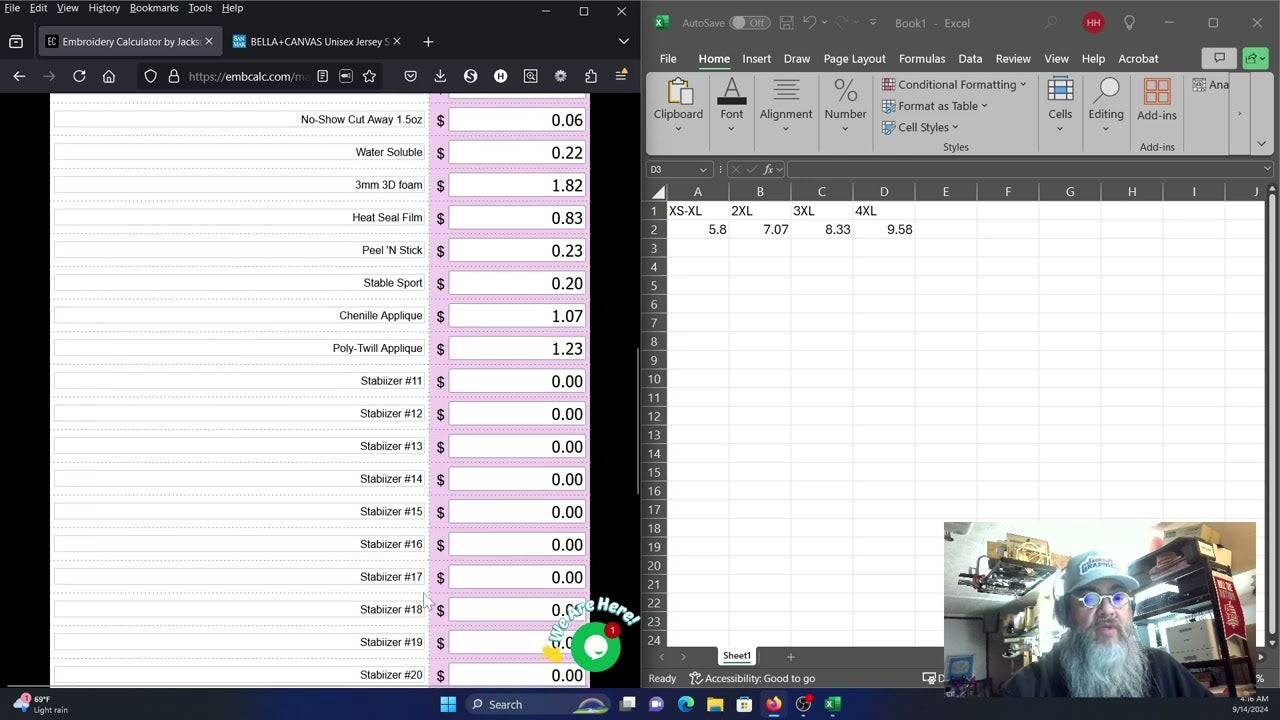Viewport: 1280px width, 720px height.
Task: Open Firefox View in tab bar
Action: (16, 42)
